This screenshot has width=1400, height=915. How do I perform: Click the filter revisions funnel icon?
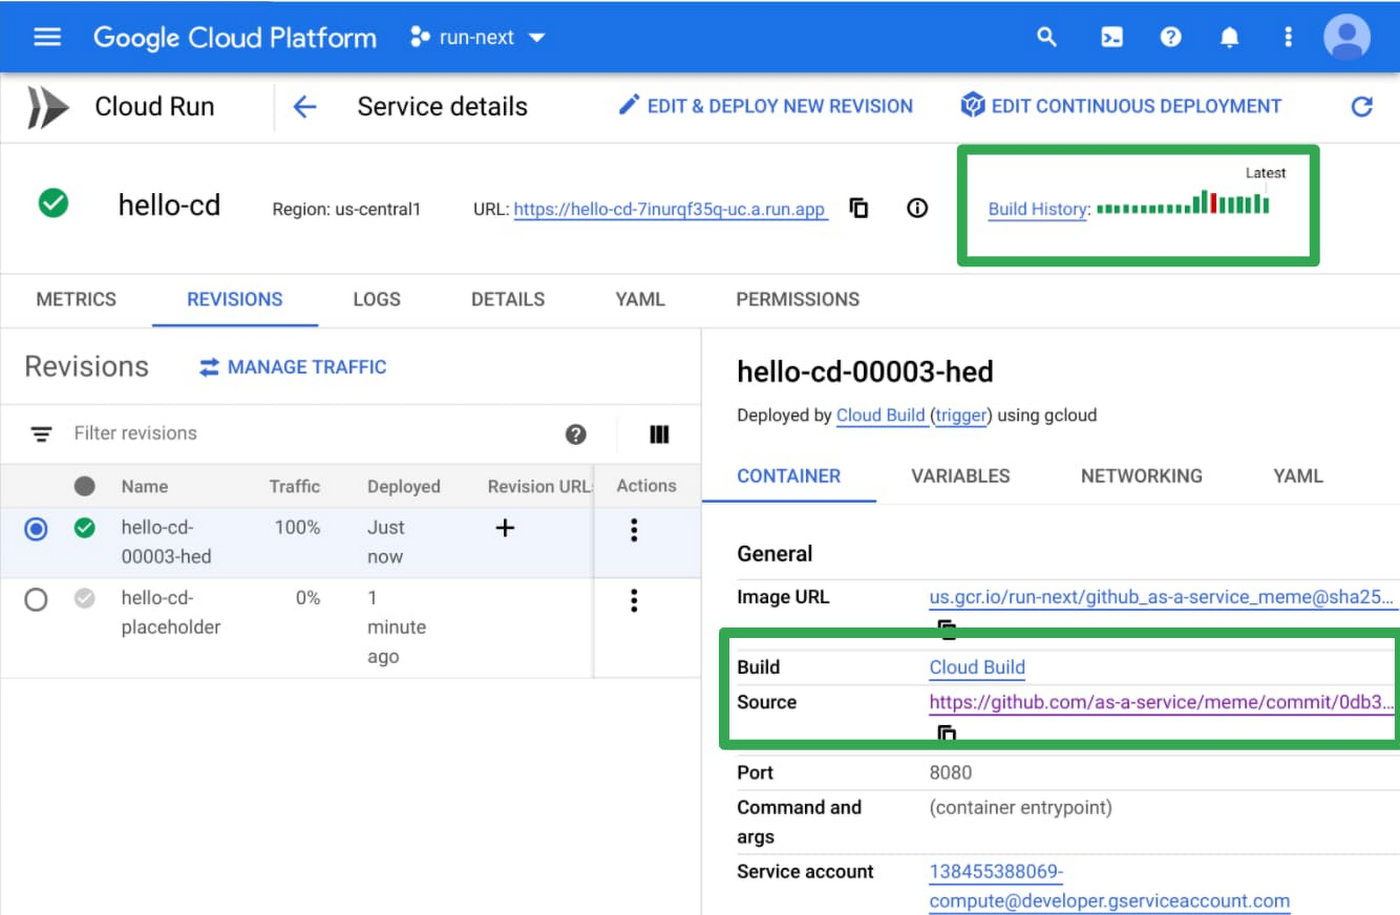pos(41,434)
